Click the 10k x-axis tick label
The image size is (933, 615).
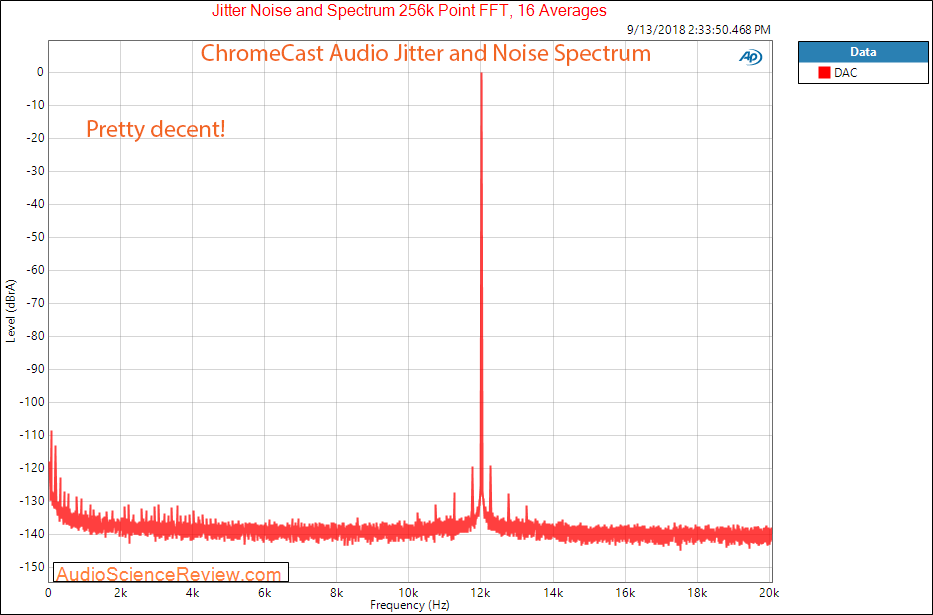[408, 593]
